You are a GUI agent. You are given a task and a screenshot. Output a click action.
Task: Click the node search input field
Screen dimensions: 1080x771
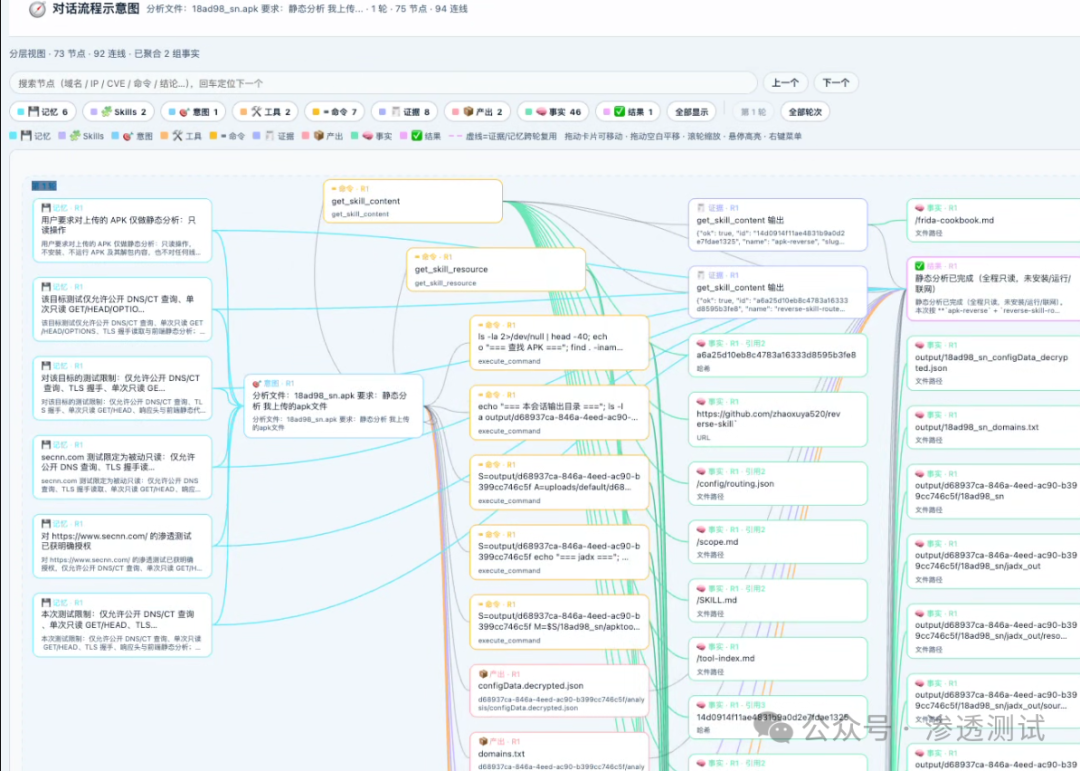click(383, 83)
